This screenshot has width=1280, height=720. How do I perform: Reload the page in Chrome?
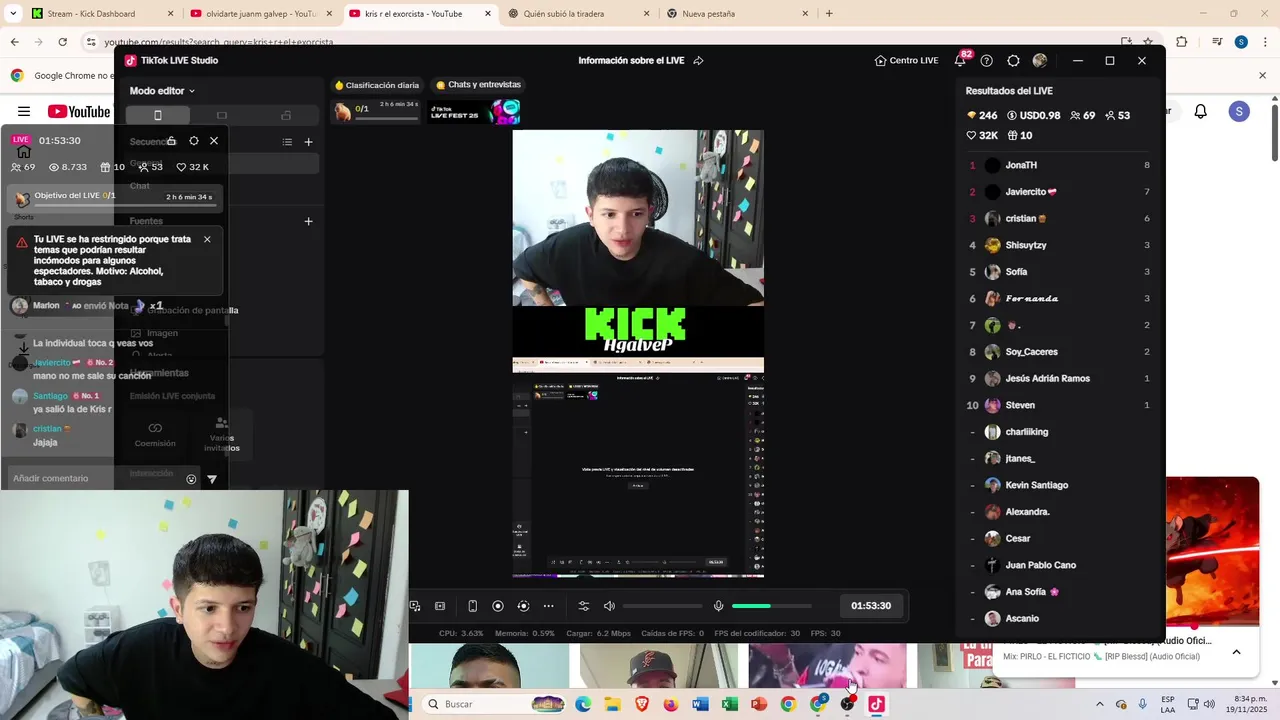point(62,42)
